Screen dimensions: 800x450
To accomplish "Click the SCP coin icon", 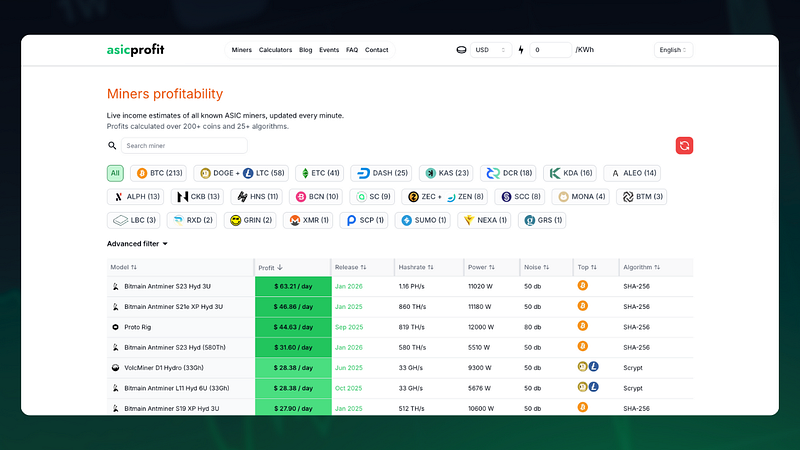I will point(351,220).
